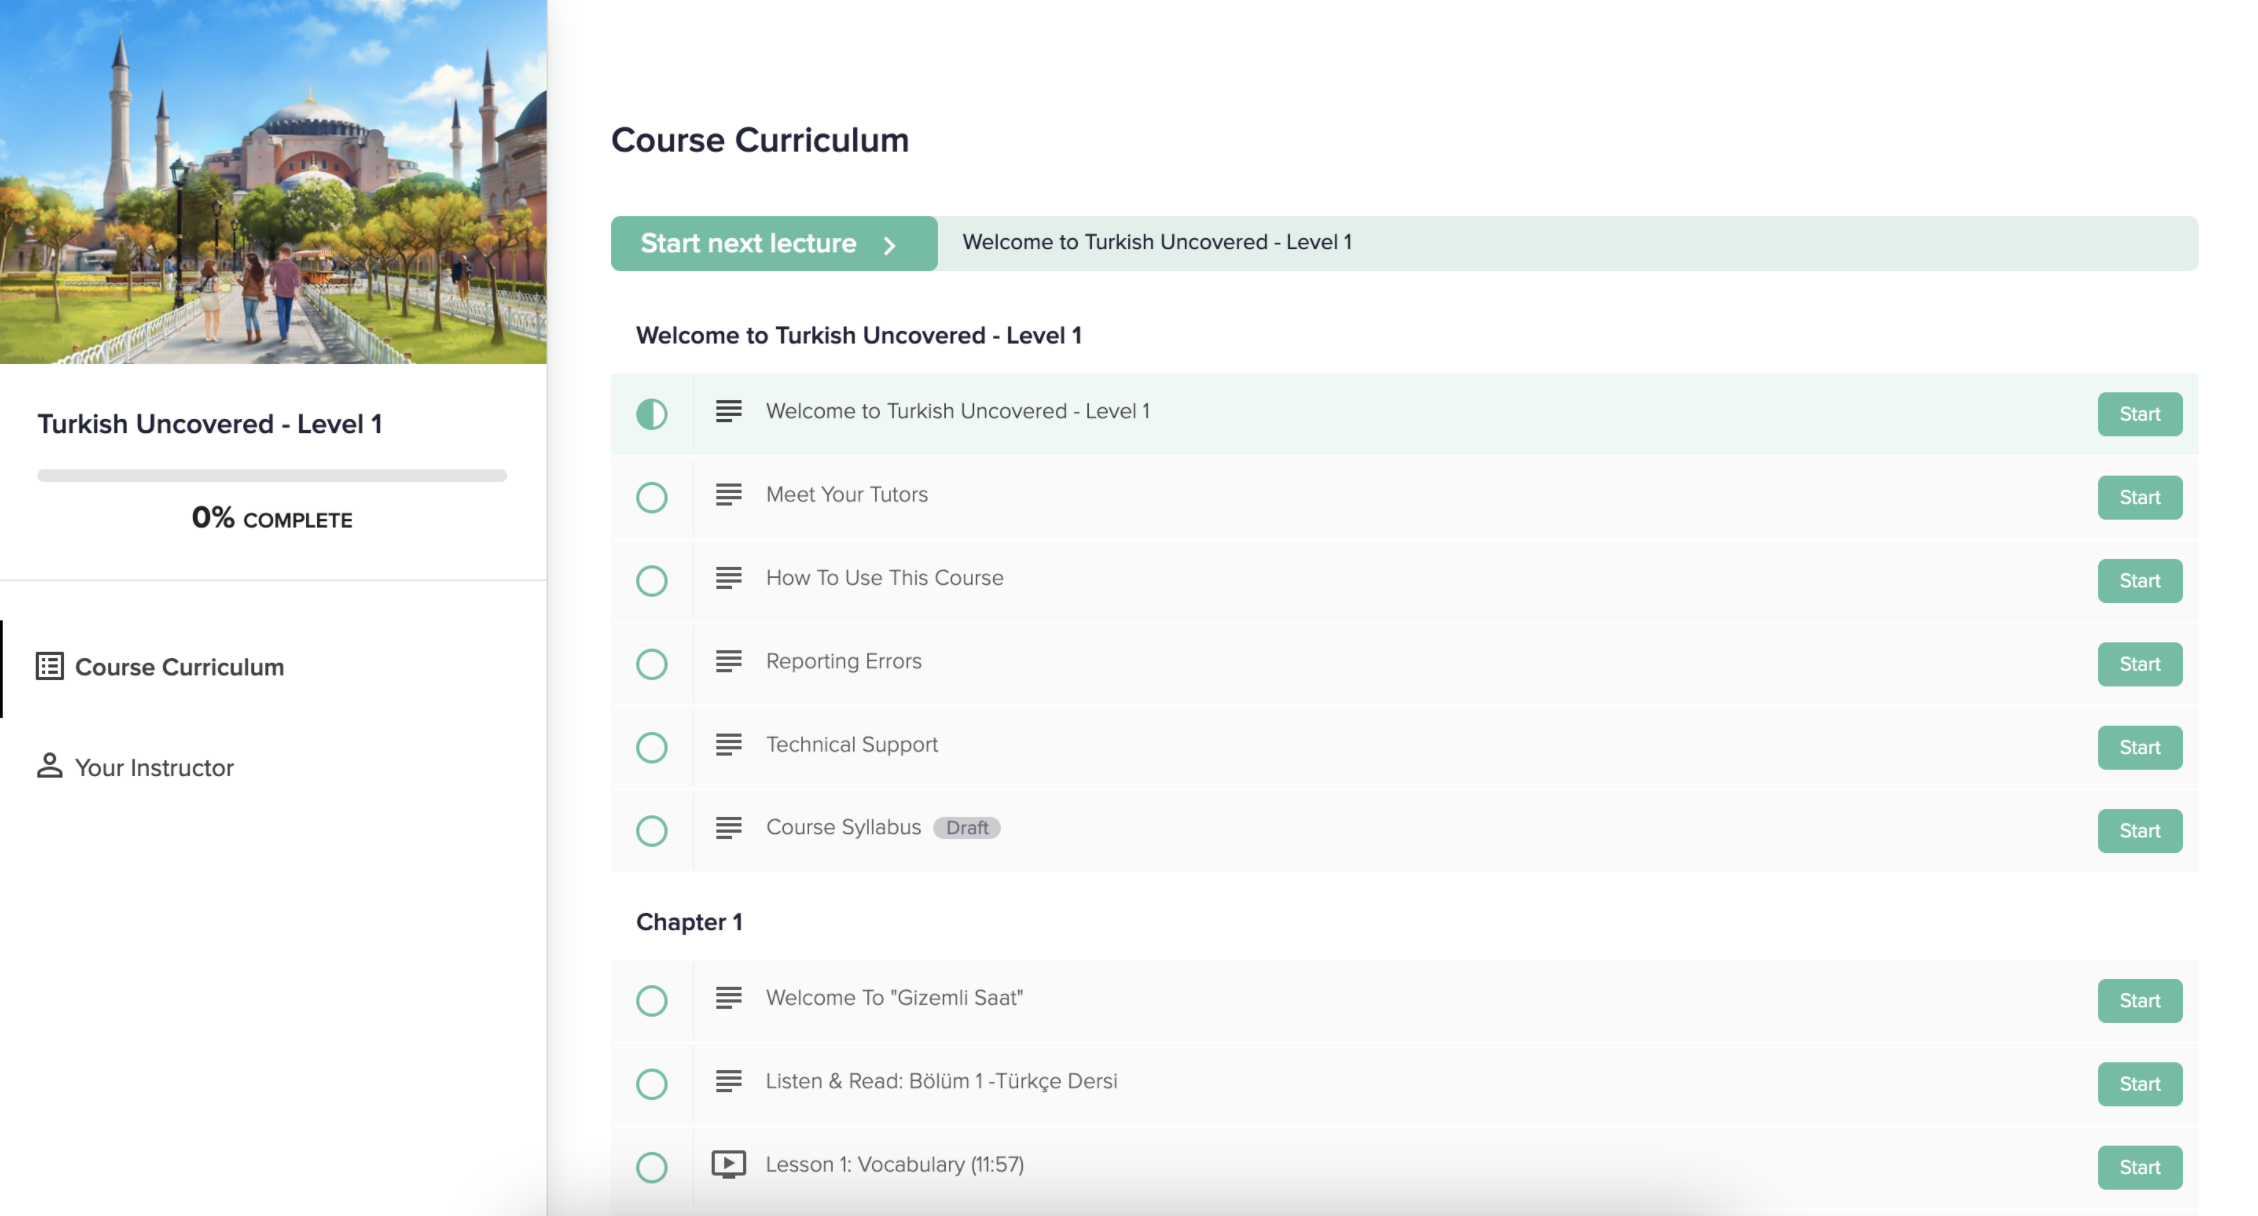Click the text icon beside Reporting Errors

[728, 661]
